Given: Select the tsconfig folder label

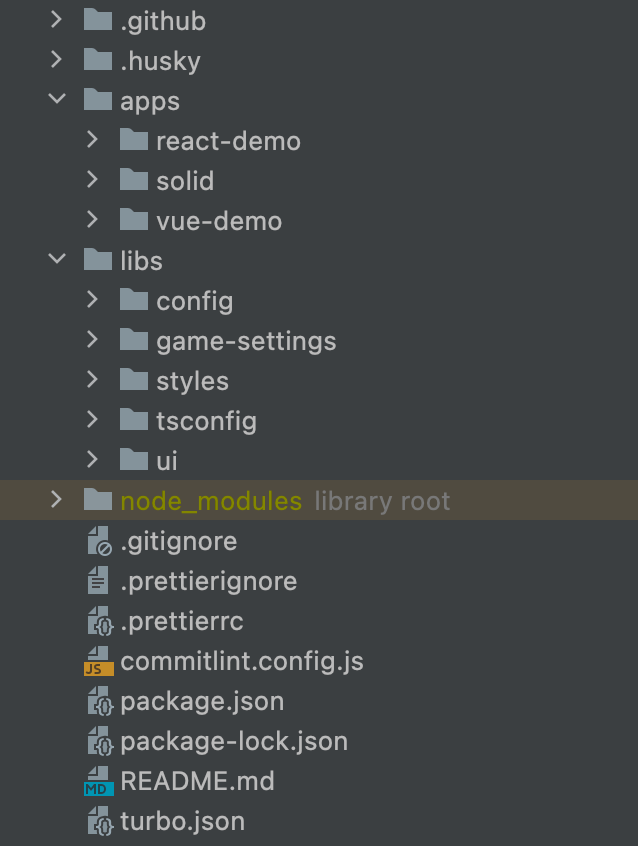Looking at the screenshot, I should click(x=206, y=421).
